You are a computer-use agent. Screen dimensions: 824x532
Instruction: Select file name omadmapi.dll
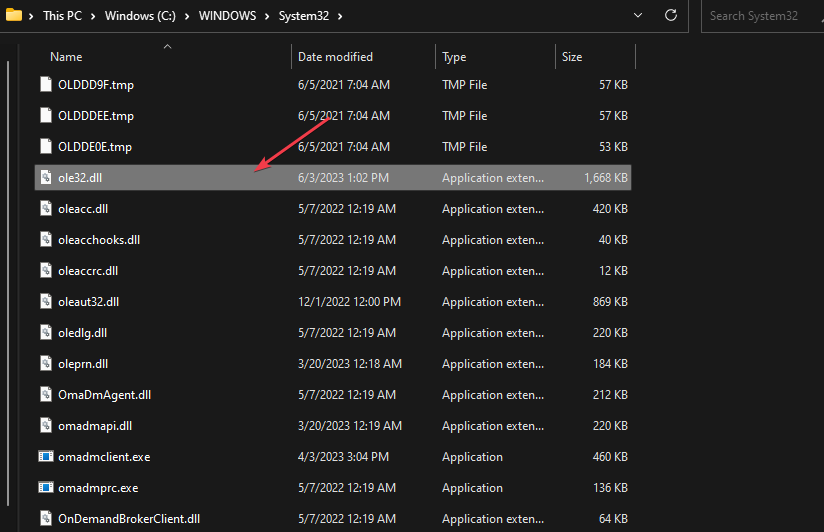click(x=95, y=426)
